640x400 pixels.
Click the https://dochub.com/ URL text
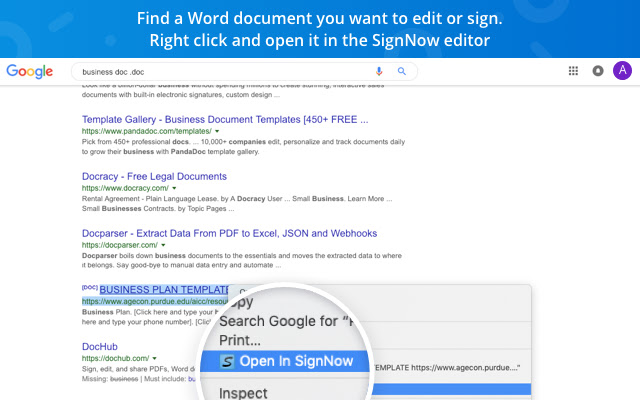pos(116,358)
